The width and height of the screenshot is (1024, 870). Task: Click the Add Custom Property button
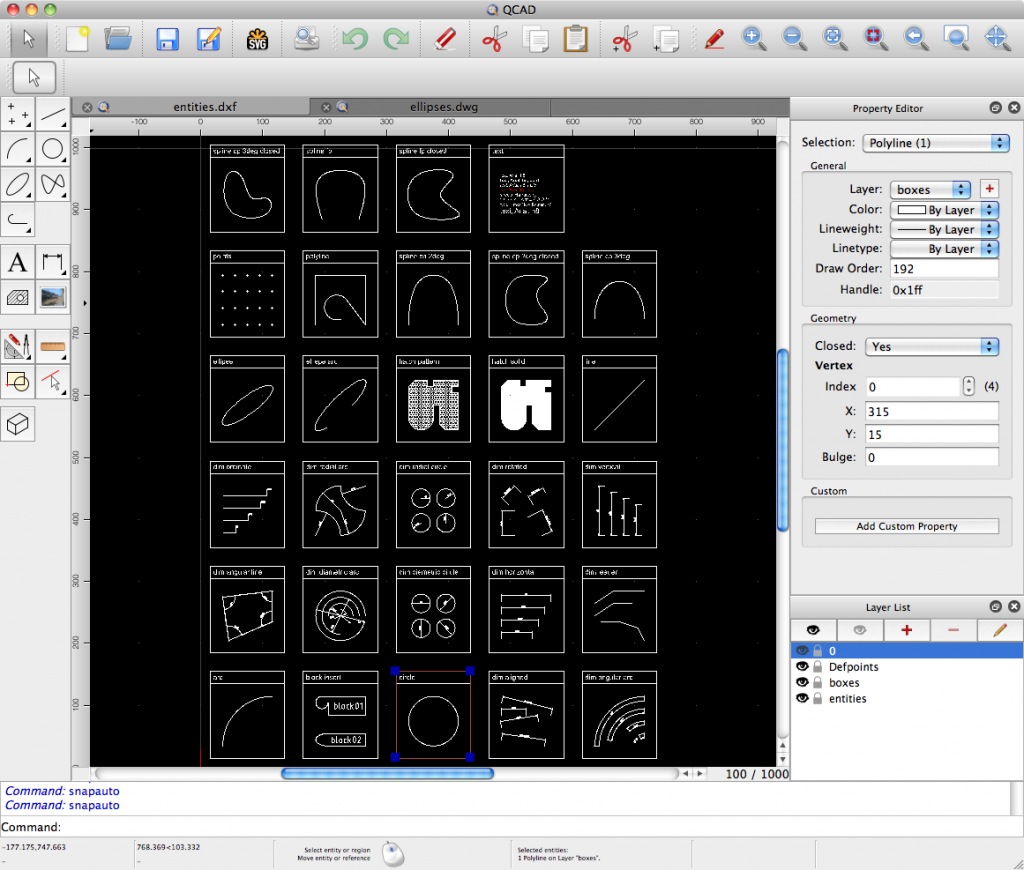pos(906,526)
